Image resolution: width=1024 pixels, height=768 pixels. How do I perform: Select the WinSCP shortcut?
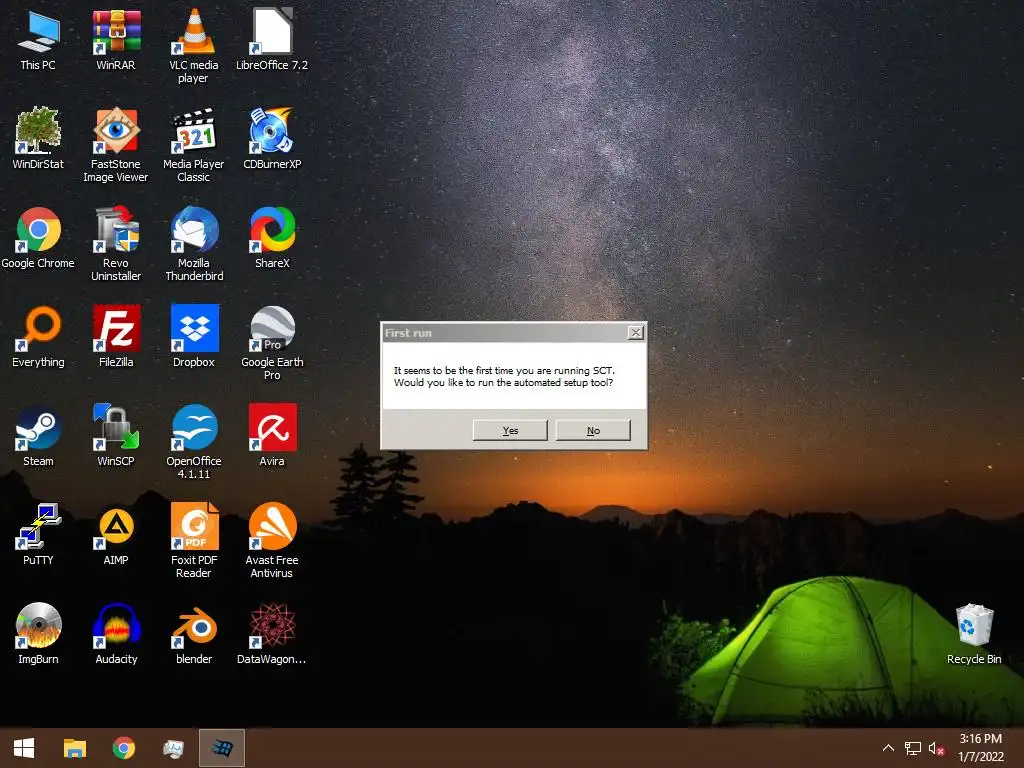[116, 436]
